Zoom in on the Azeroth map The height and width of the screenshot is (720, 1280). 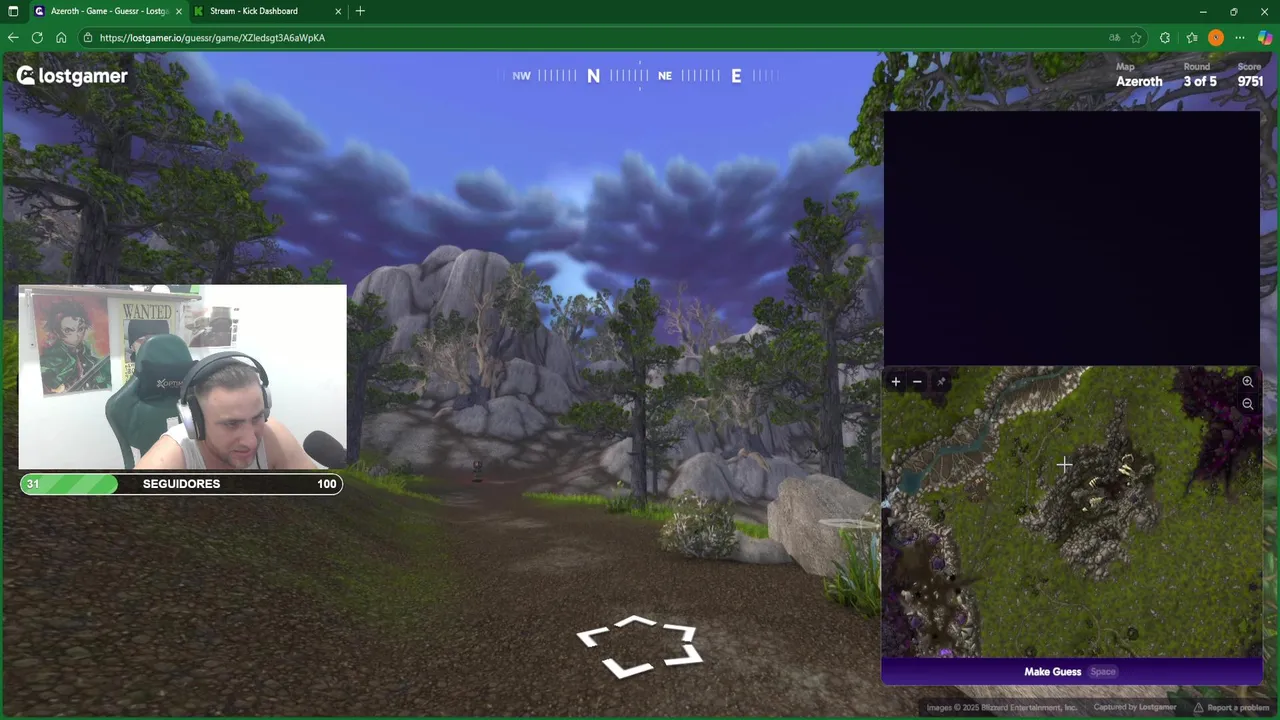click(1247, 382)
